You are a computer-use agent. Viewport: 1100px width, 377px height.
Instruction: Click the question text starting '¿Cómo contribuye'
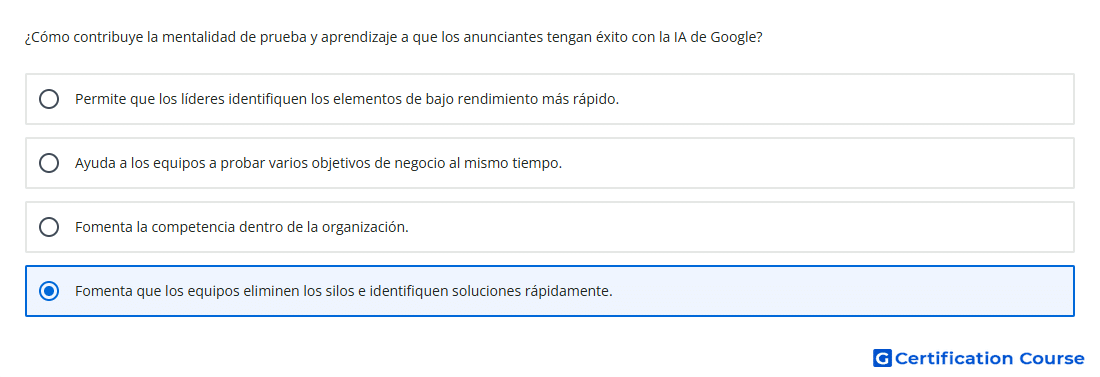[x=394, y=37]
